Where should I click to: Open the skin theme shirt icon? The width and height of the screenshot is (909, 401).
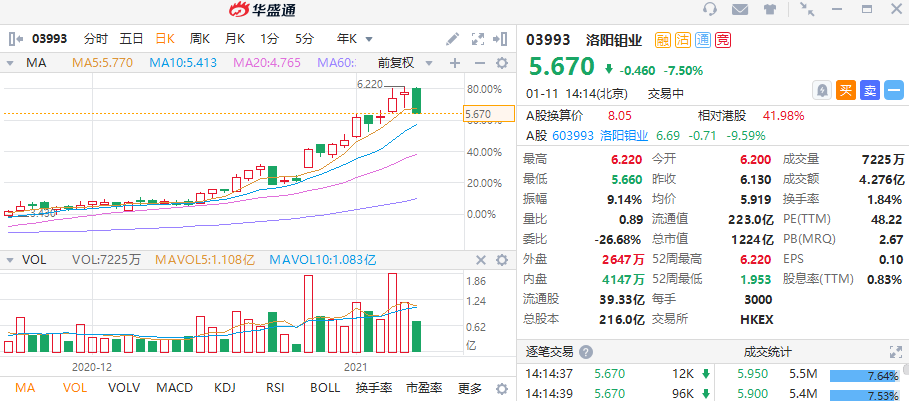point(769,9)
